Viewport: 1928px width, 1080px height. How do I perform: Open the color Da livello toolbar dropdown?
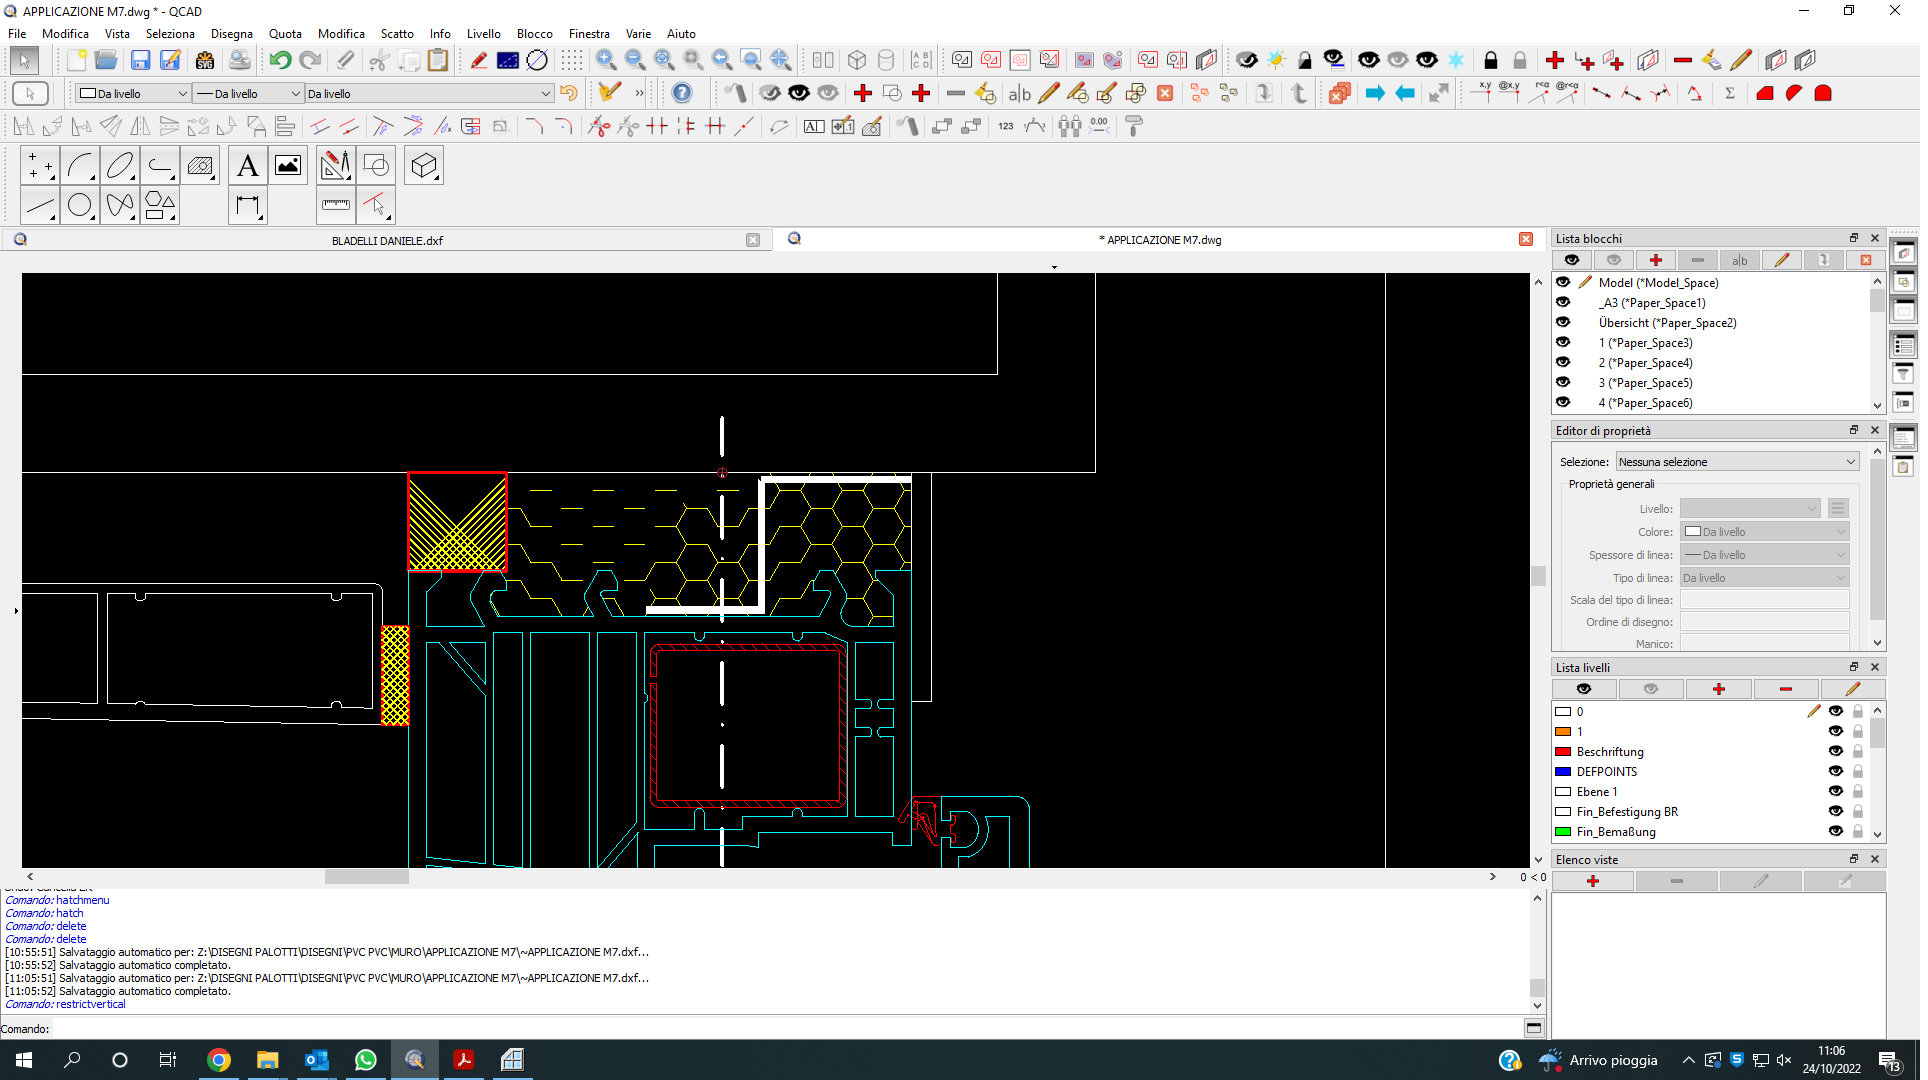(x=133, y=93)
